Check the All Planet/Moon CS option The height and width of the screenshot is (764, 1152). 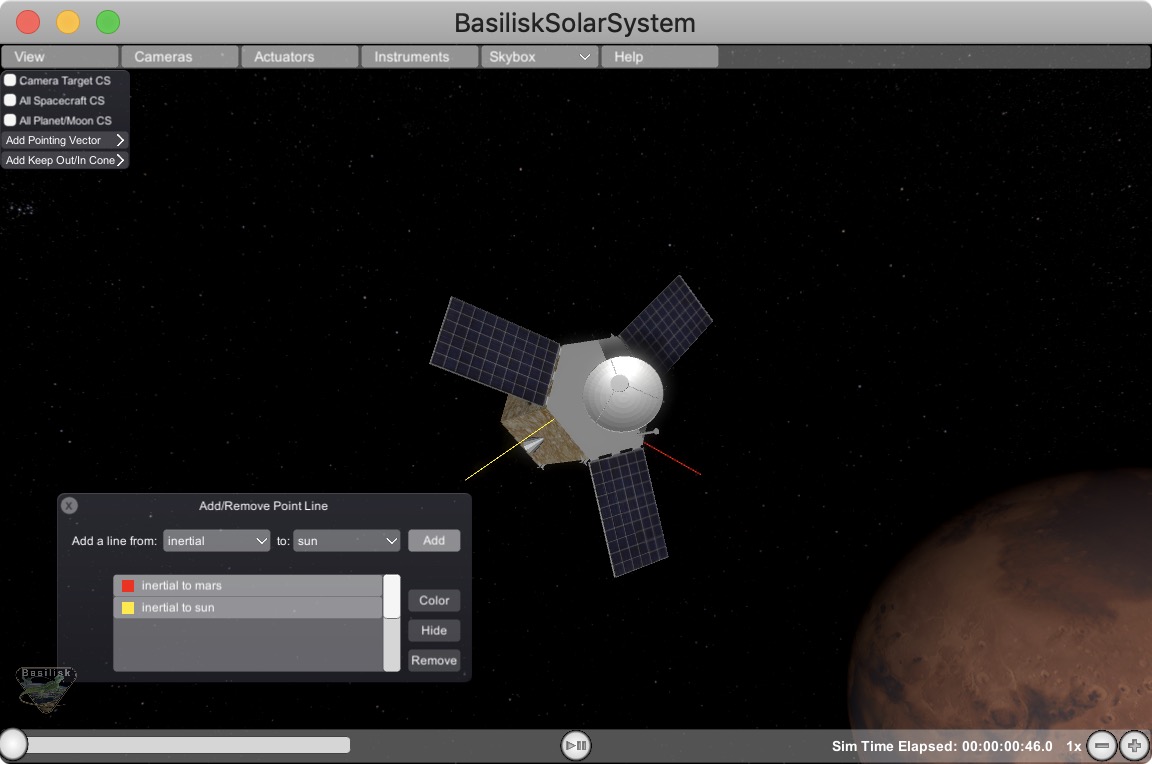tap(10, 120)
